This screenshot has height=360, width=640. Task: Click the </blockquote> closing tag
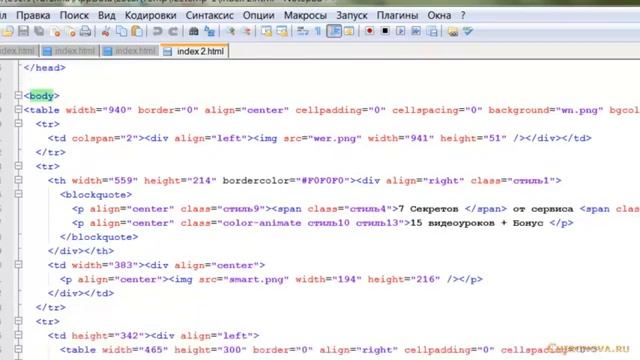coord(99,237)
